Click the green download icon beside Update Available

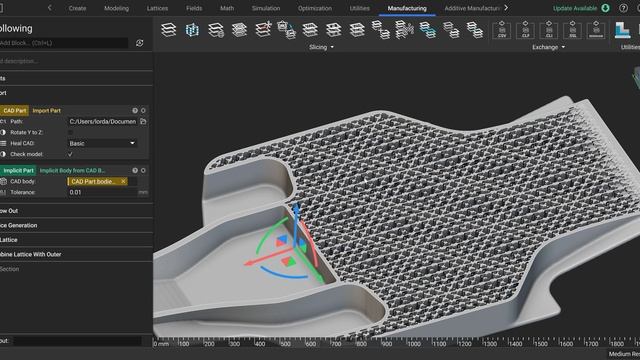click(x=605, y=8)
